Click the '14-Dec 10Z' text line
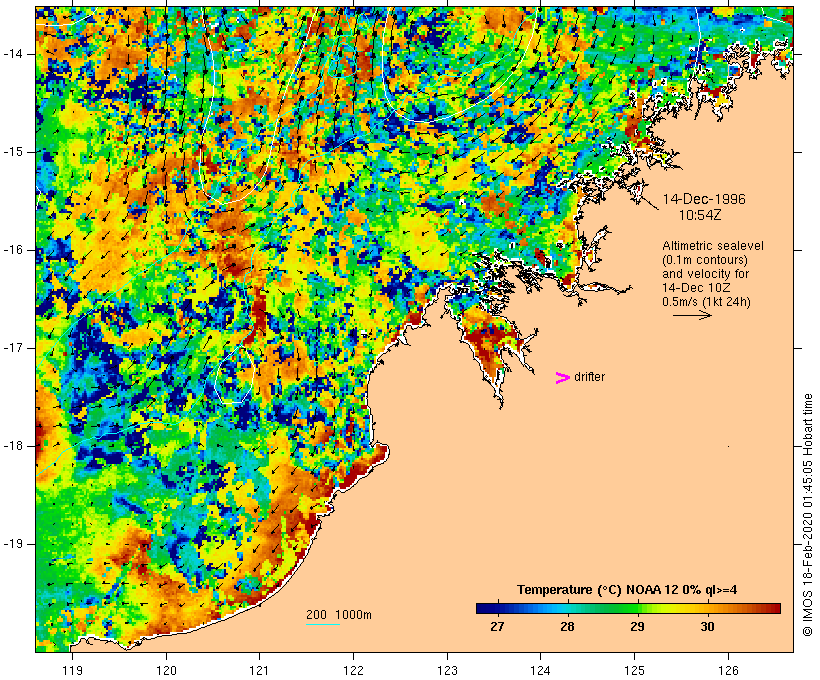The image size is (820, 680). click(x=696, y=288)
